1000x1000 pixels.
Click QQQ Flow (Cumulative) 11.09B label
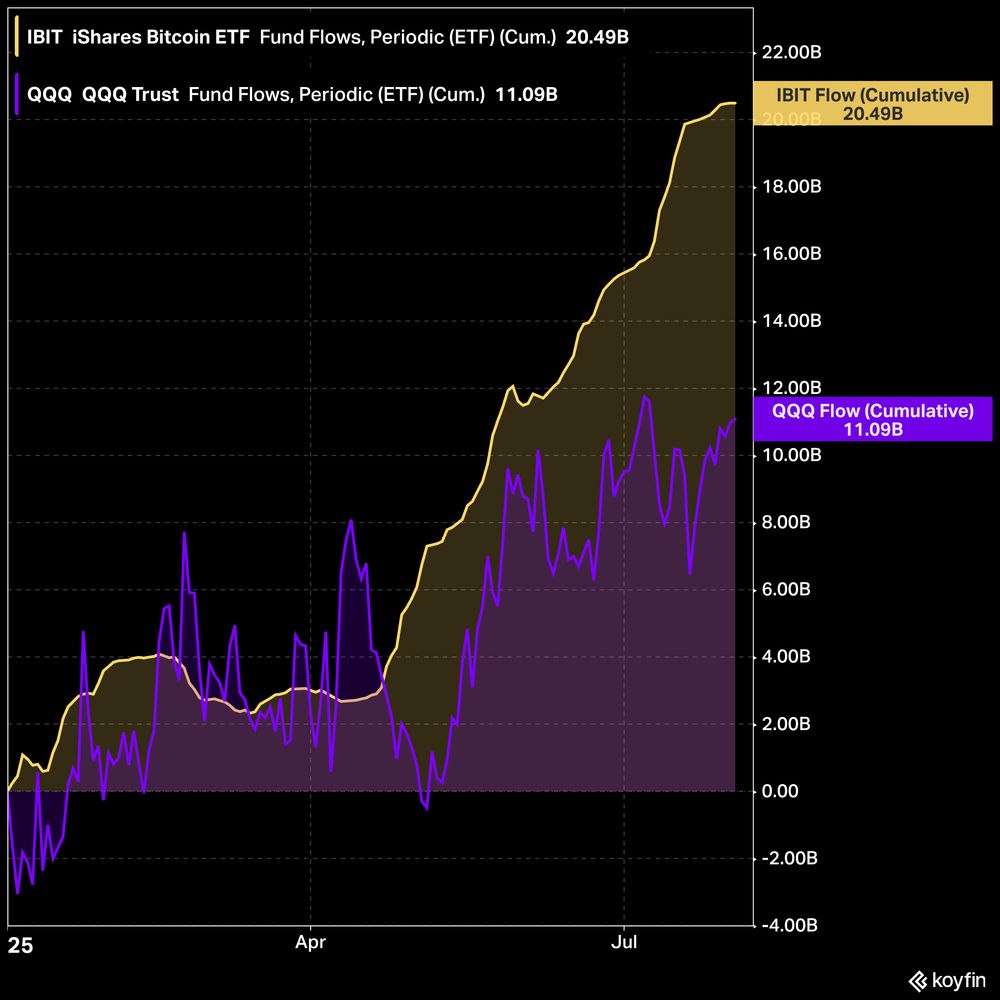(x=872, y=419)
